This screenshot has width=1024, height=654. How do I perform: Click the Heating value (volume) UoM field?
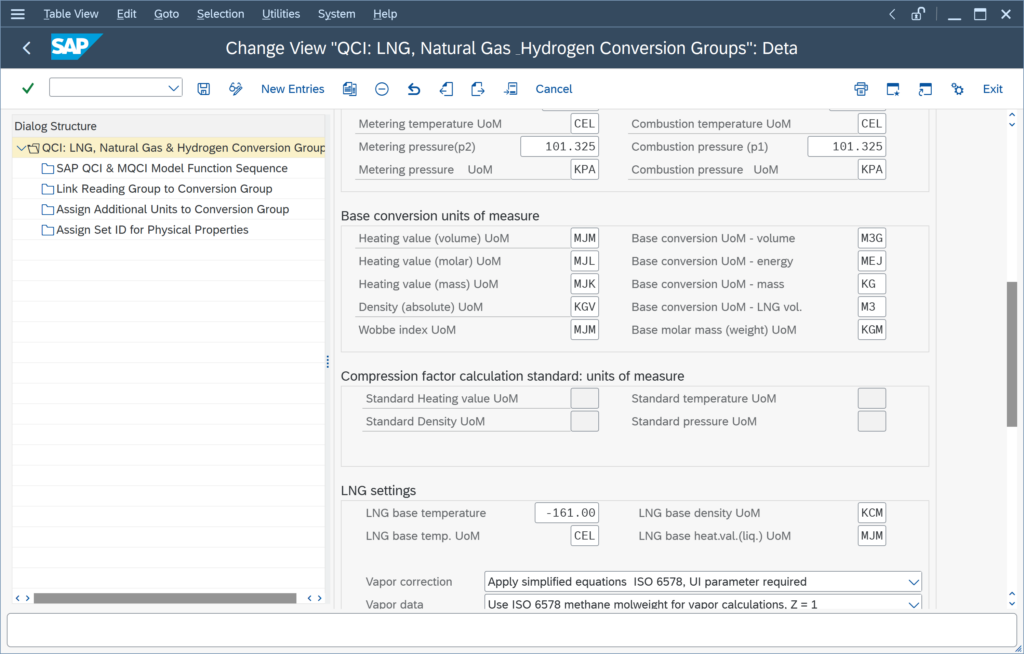tap(584, 238)
